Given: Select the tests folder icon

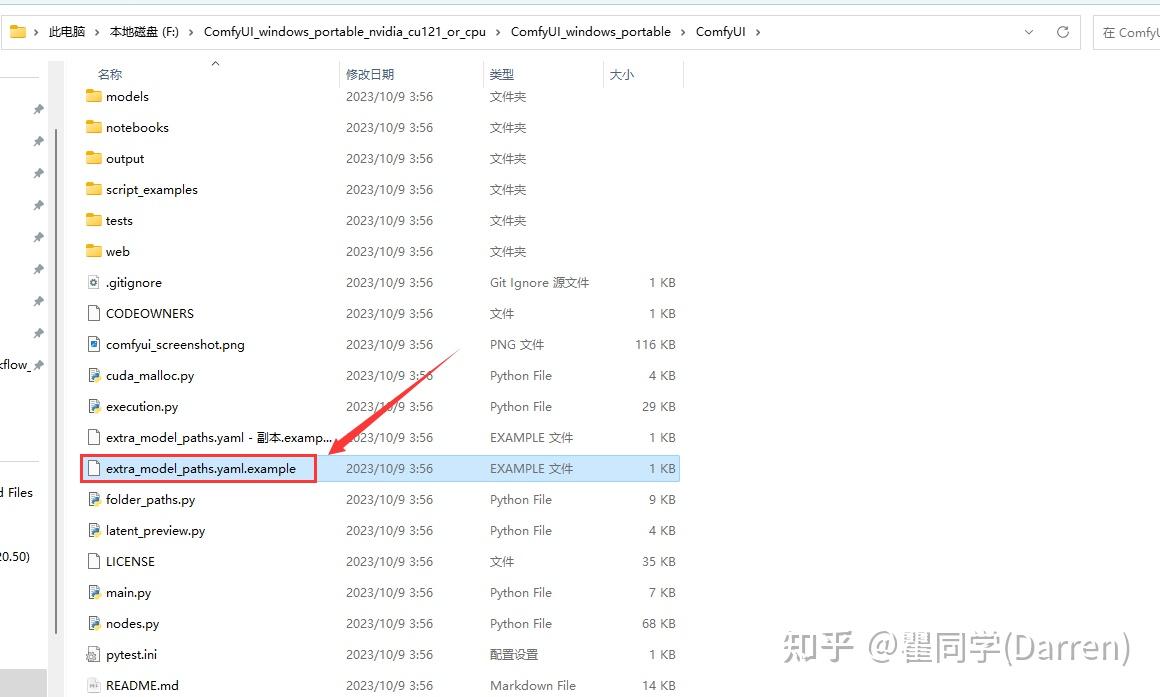Looking at the screenshot, I should [x=93, y=220].
